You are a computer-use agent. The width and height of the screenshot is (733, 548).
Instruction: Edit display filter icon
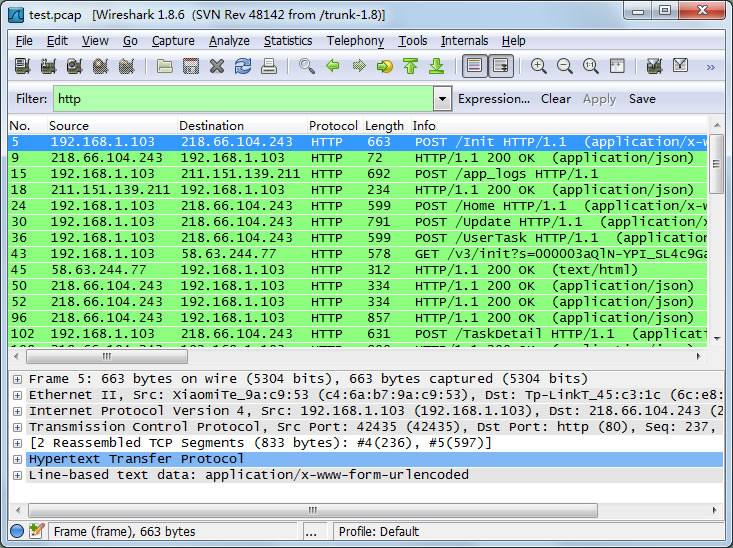click(680, 66)
